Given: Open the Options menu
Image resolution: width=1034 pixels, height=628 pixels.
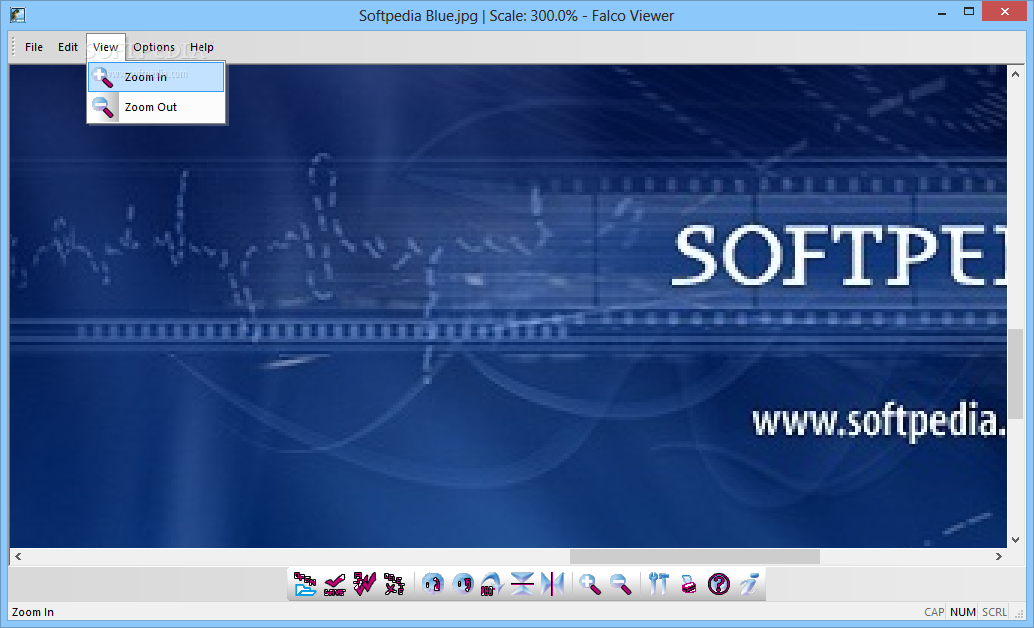Looking at the screenshot, I should tap(154, 47).
